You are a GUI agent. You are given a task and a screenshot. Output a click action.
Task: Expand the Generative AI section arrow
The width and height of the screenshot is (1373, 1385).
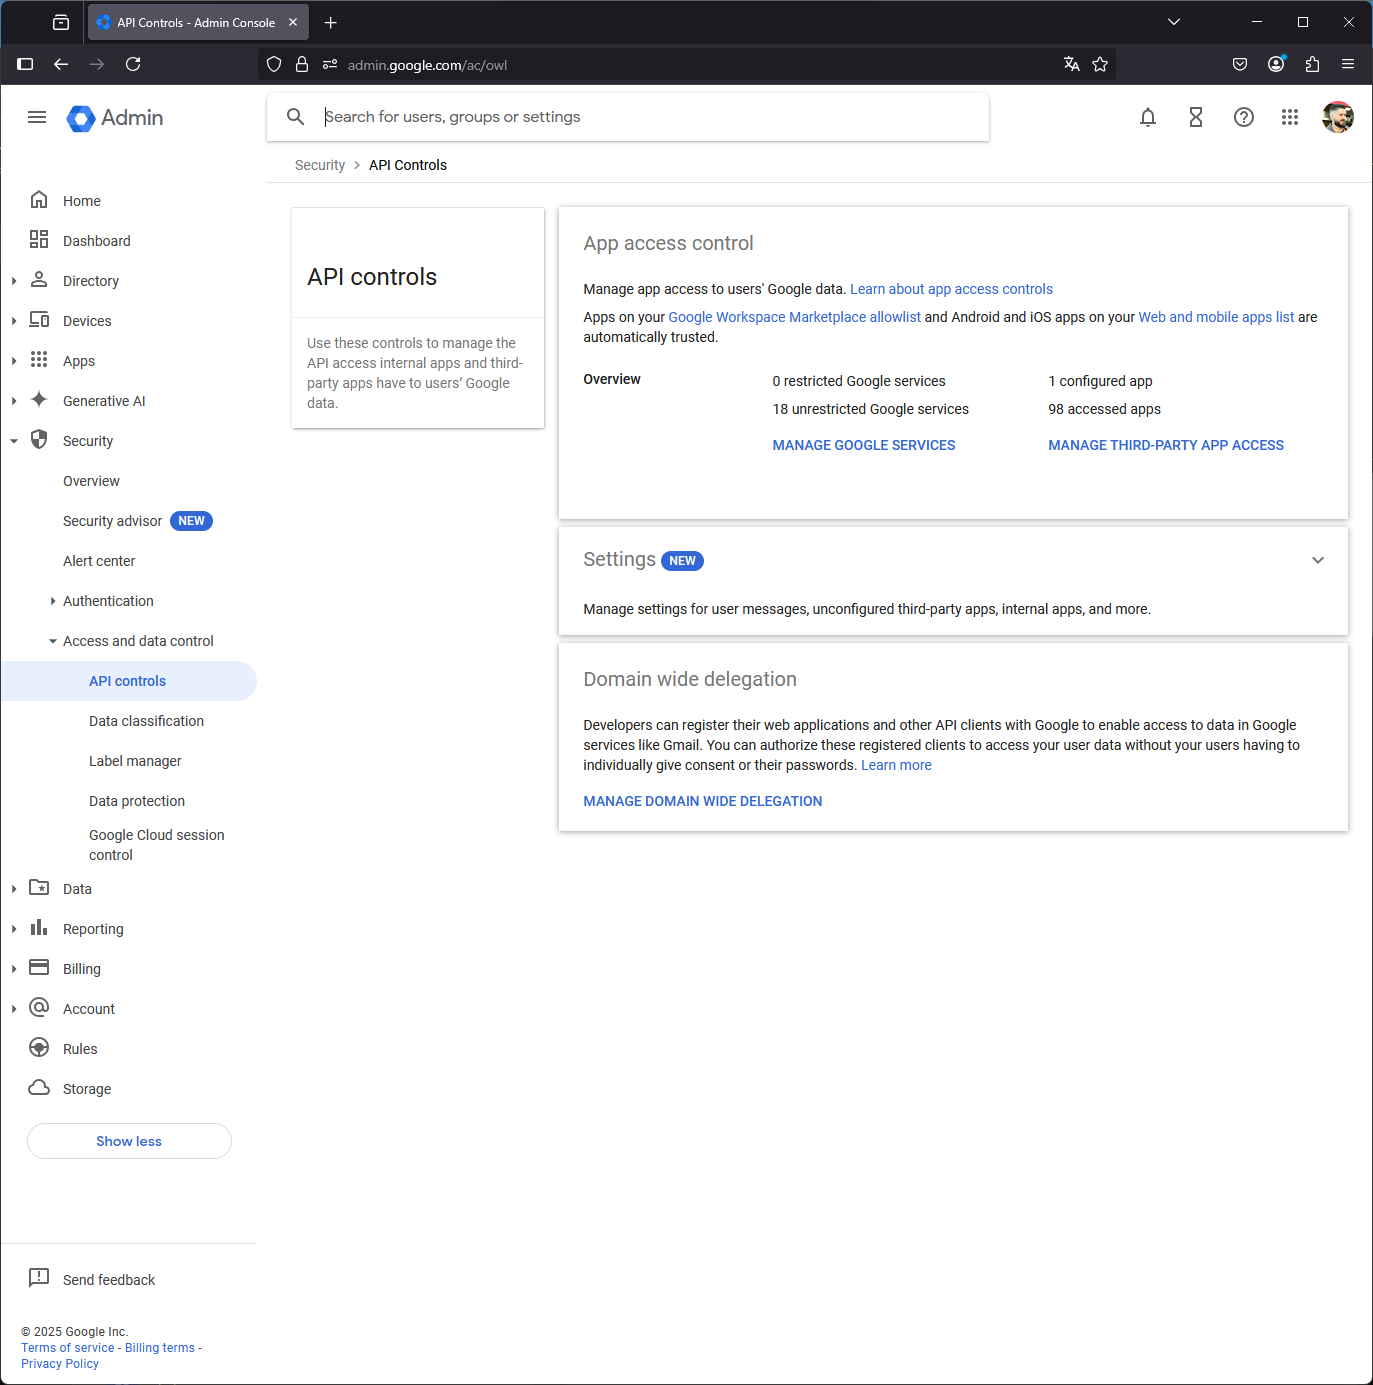click(14, 401)
